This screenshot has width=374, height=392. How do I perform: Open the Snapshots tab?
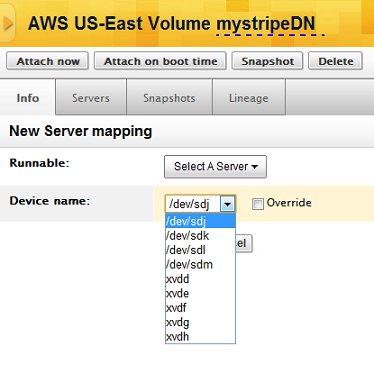[169, 98]
